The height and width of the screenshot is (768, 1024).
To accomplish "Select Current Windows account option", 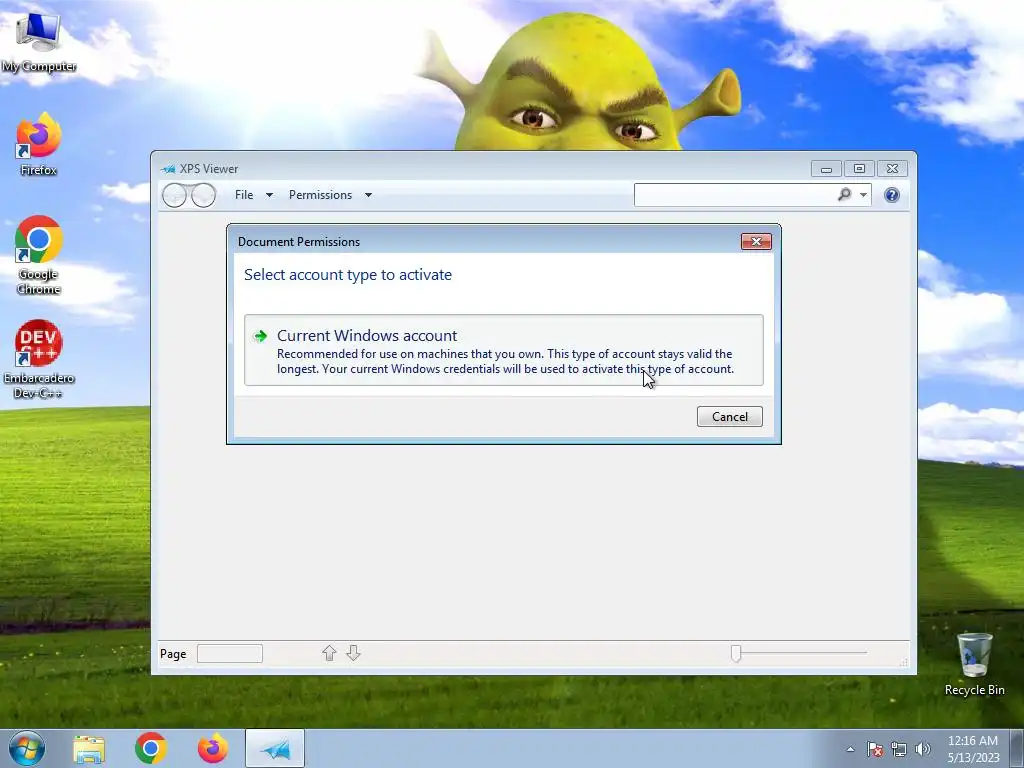I will click(x=504, y=351).
